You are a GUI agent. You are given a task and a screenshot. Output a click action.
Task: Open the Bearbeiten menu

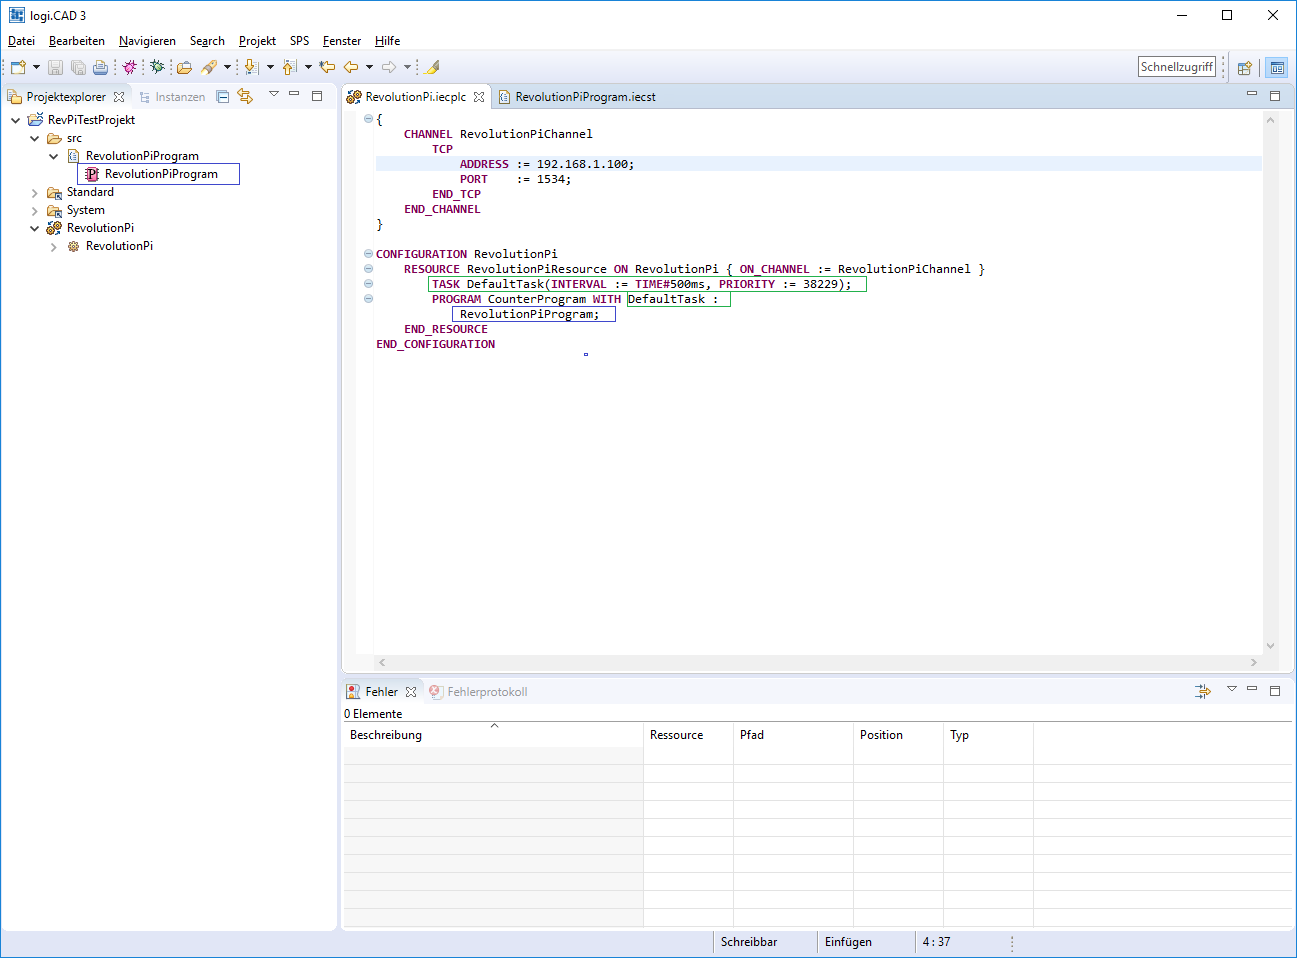point(77,41)
